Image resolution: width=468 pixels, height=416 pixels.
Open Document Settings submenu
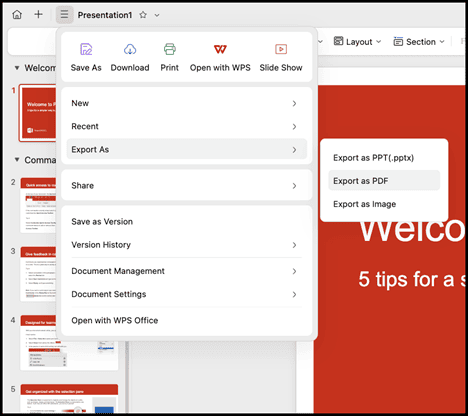coord(187,294)
